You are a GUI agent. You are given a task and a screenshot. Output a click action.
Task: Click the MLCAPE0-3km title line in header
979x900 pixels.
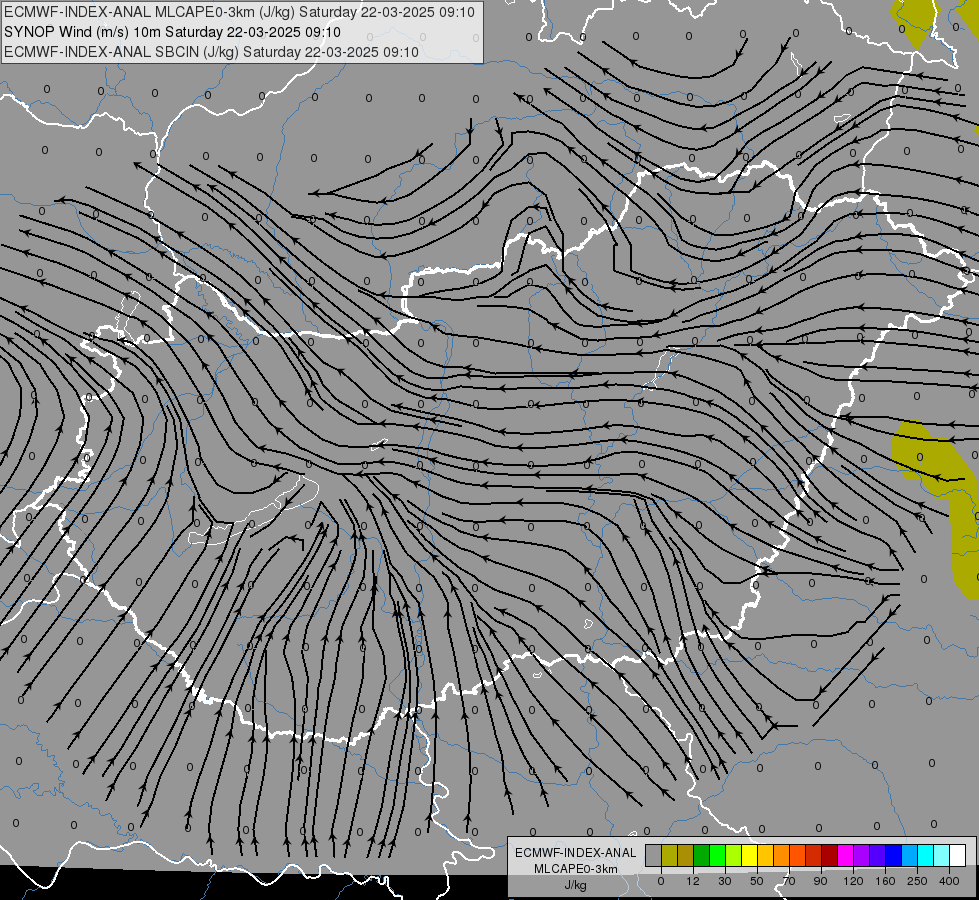point(239,12)
